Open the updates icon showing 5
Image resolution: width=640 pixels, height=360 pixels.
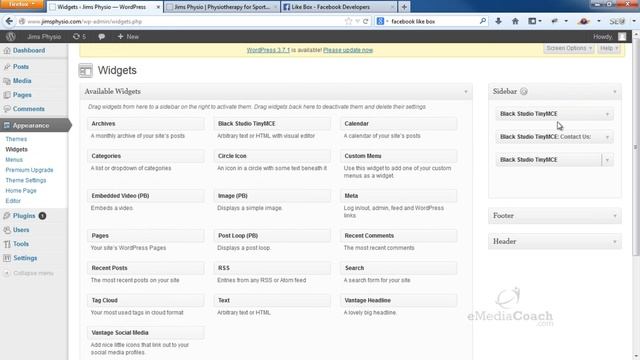79,36
